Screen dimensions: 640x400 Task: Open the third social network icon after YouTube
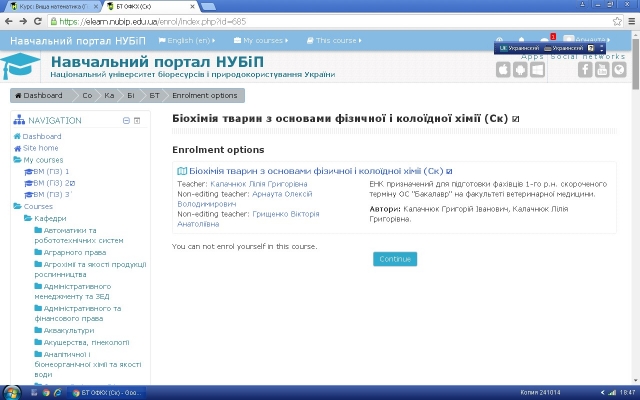[x=619, y=69]
